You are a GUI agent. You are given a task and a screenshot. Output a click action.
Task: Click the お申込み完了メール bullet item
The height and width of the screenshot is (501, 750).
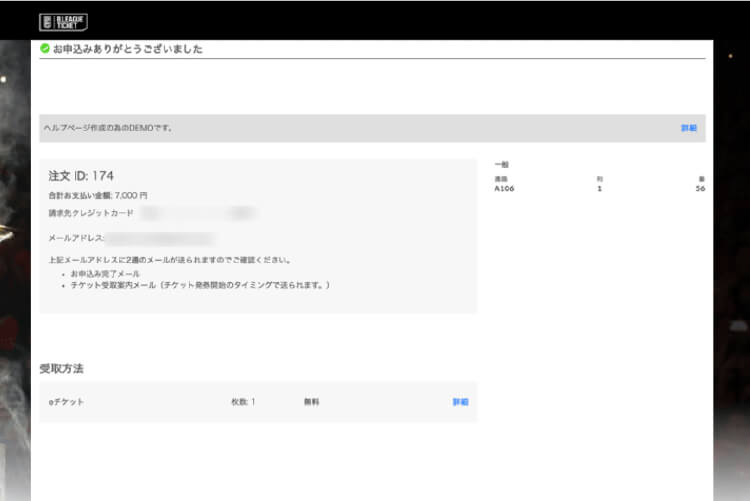pos(105,274)
